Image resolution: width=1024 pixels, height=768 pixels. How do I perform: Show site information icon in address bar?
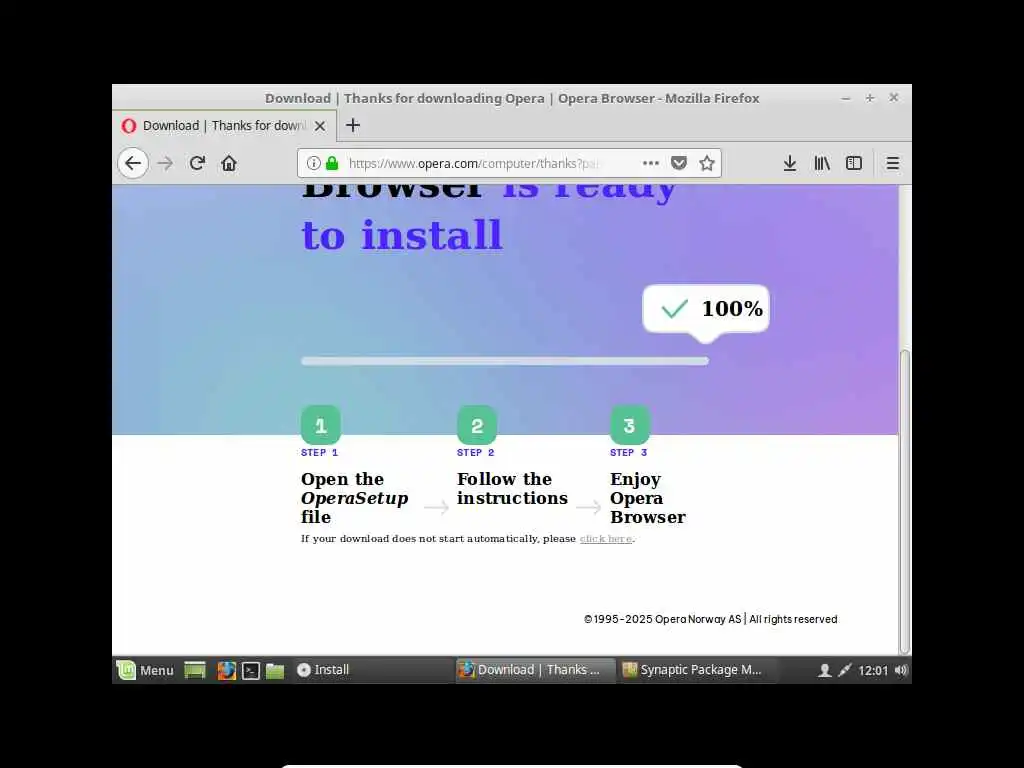coord(313,163)
